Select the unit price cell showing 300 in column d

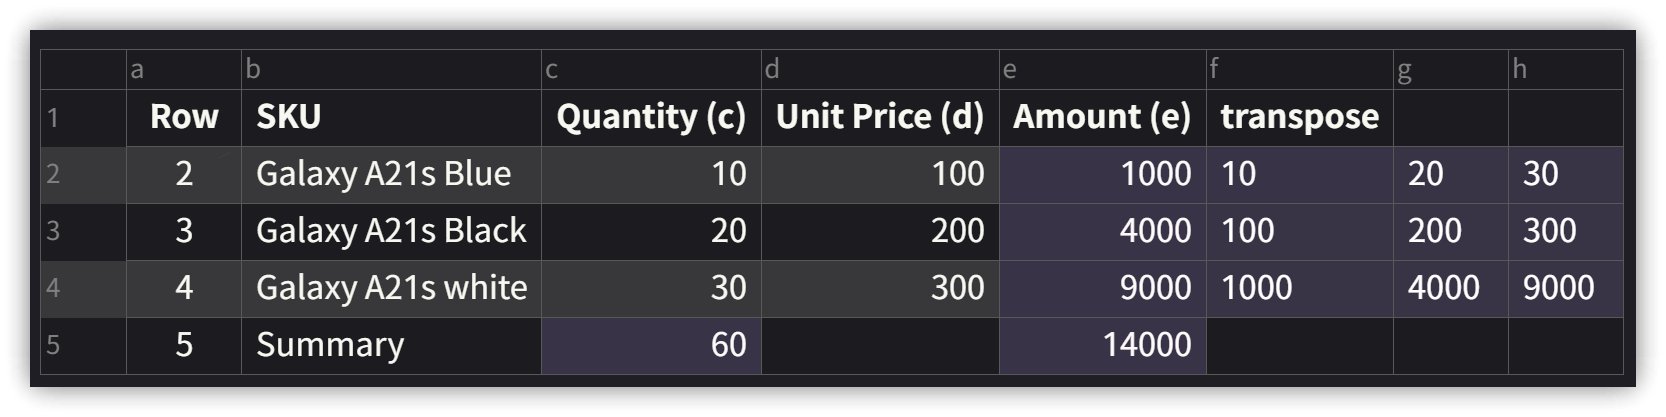click(880, 289)
